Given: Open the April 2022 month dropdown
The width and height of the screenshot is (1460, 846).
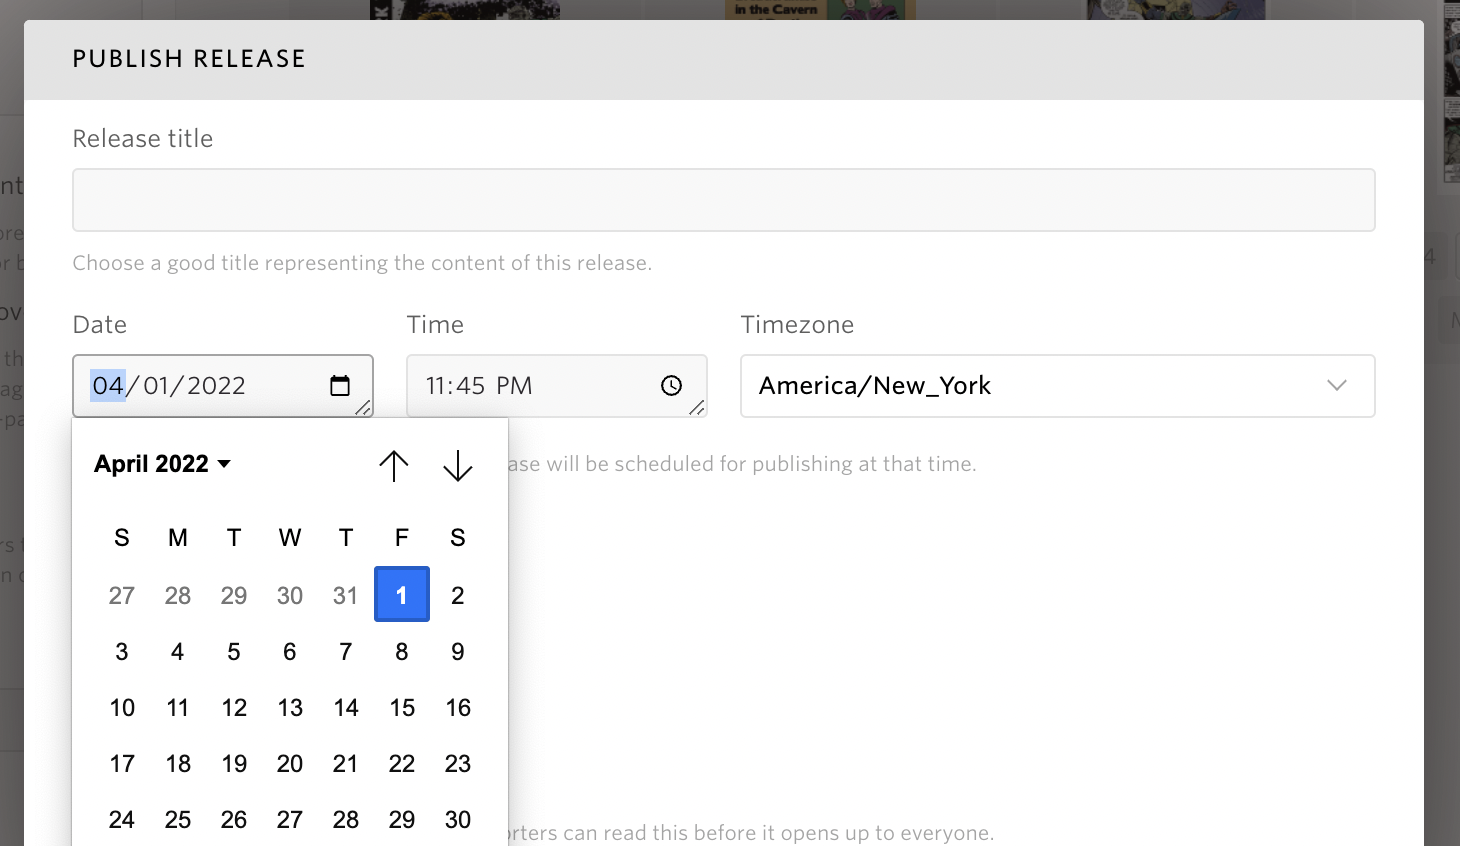Looking at the screenshot, I should 162,463.
